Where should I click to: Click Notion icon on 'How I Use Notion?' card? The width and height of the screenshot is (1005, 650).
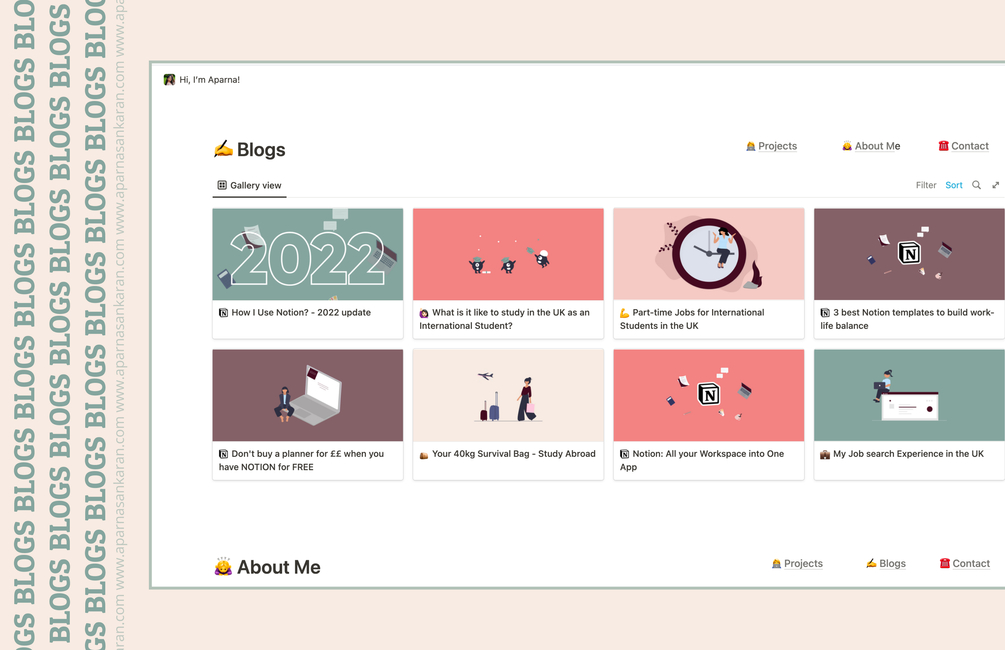point(223,312)
